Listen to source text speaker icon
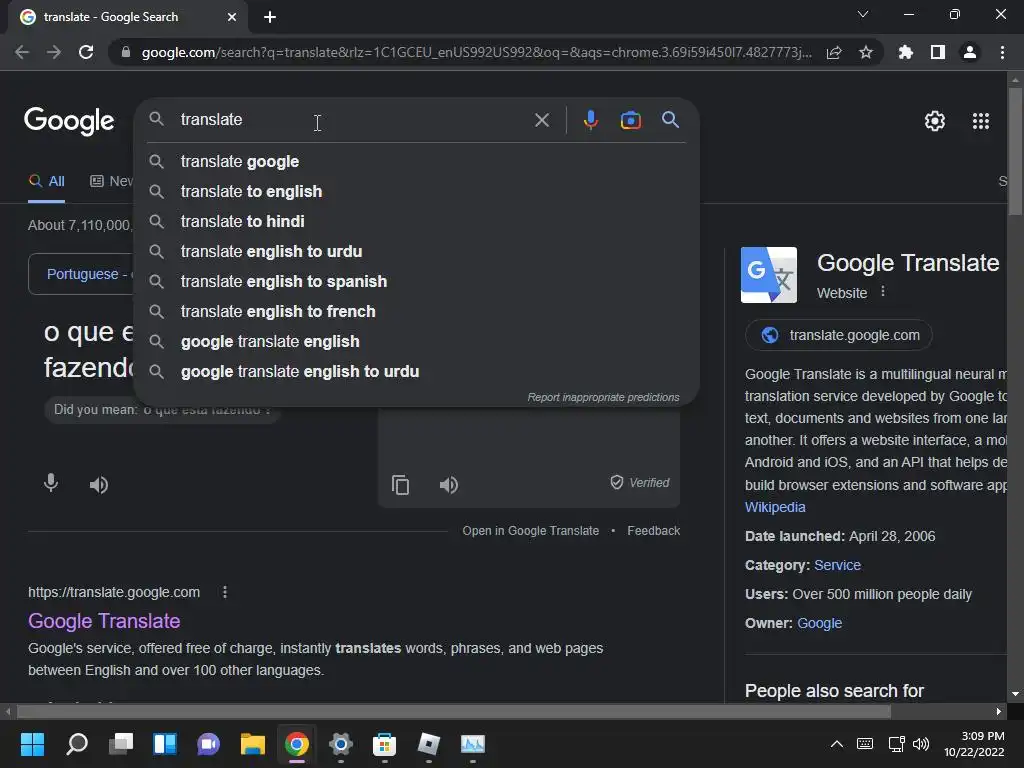Viewport: 1024px width, 768px height. click(99, 485)
